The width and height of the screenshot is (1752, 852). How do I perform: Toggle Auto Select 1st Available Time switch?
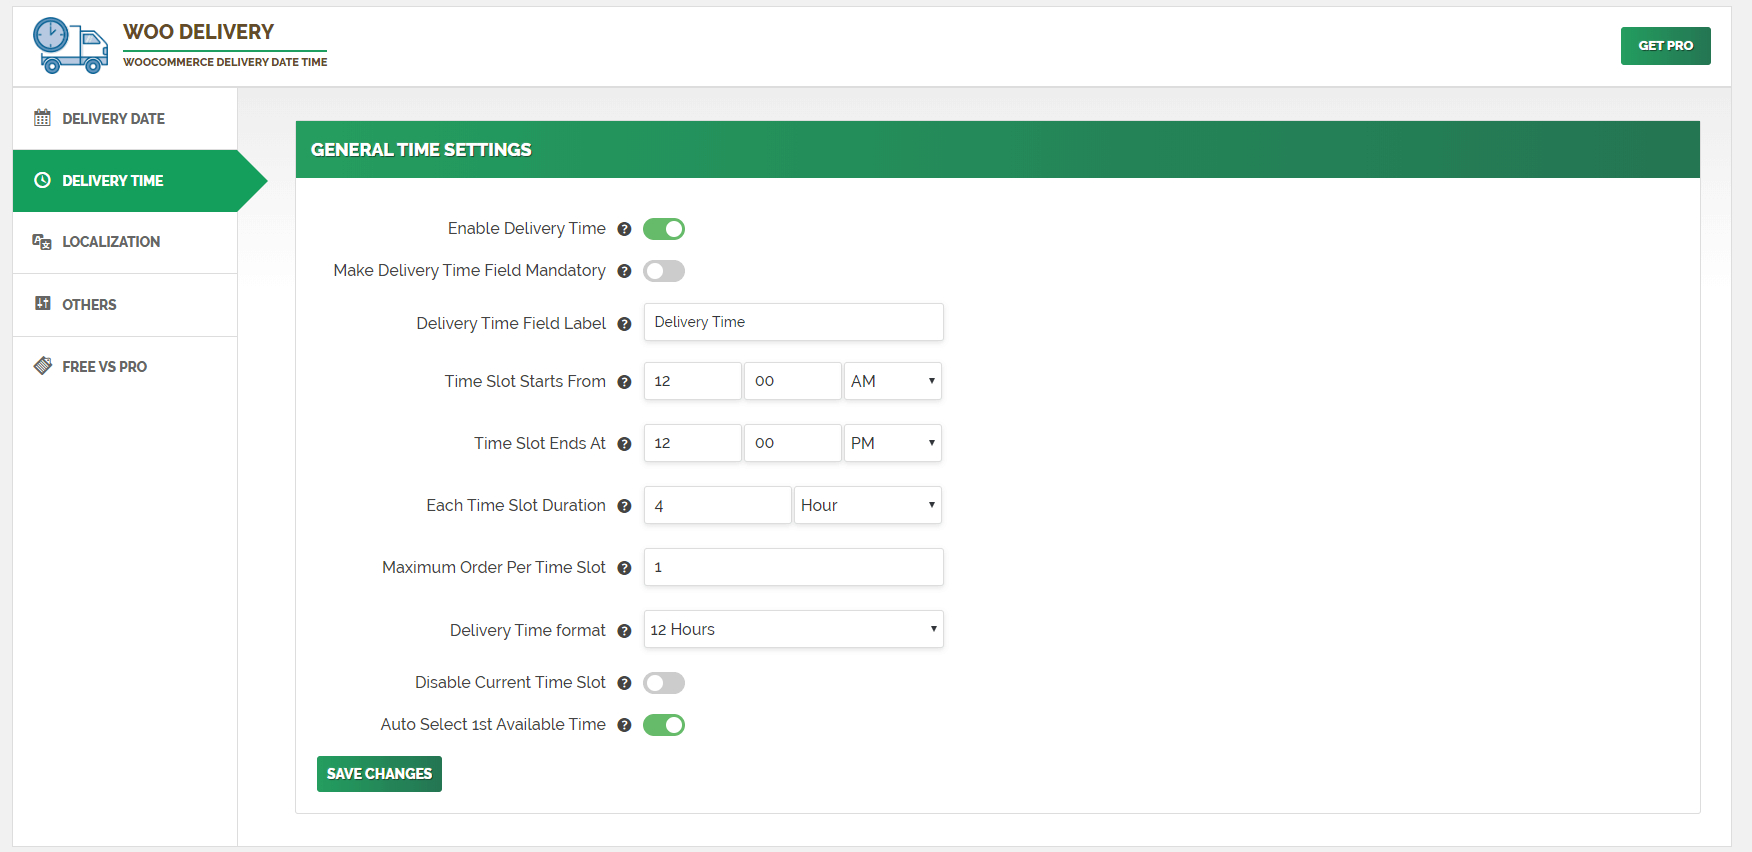[x=664, y=725]
